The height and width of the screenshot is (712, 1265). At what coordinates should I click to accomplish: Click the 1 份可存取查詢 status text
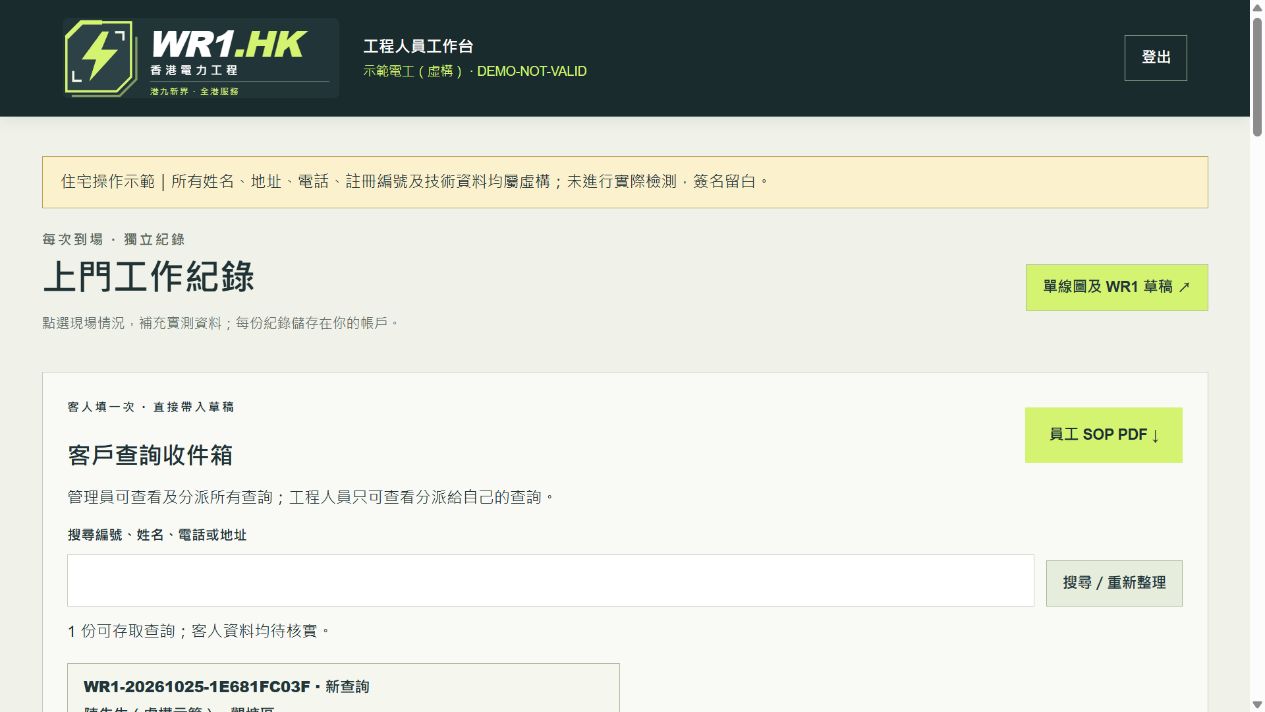pyautogui.click(x=199, y=631)
